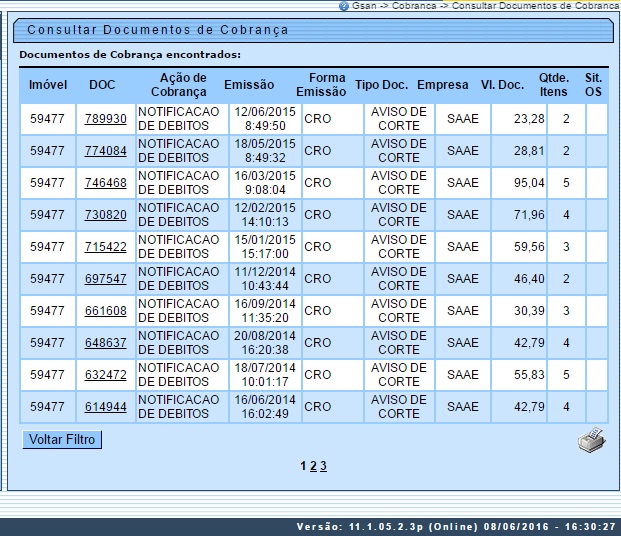Open document 774084
621x536 pixels.
click(x=106, y=151)
